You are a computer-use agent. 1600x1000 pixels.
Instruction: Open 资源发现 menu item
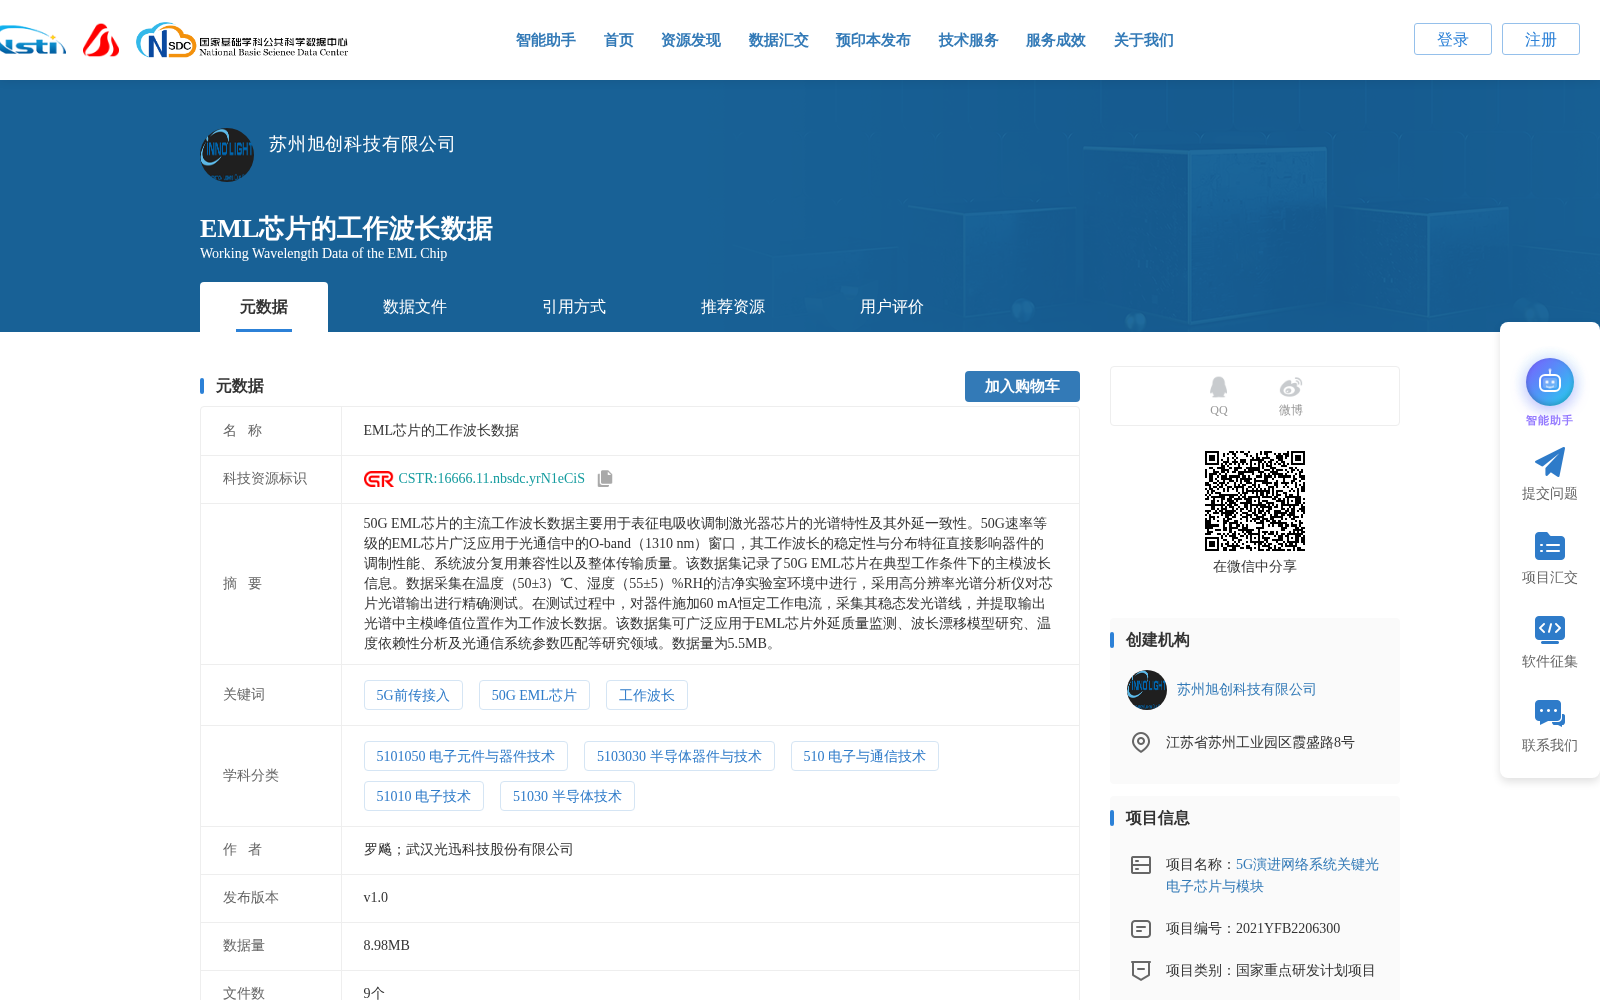tap(691, 40)
